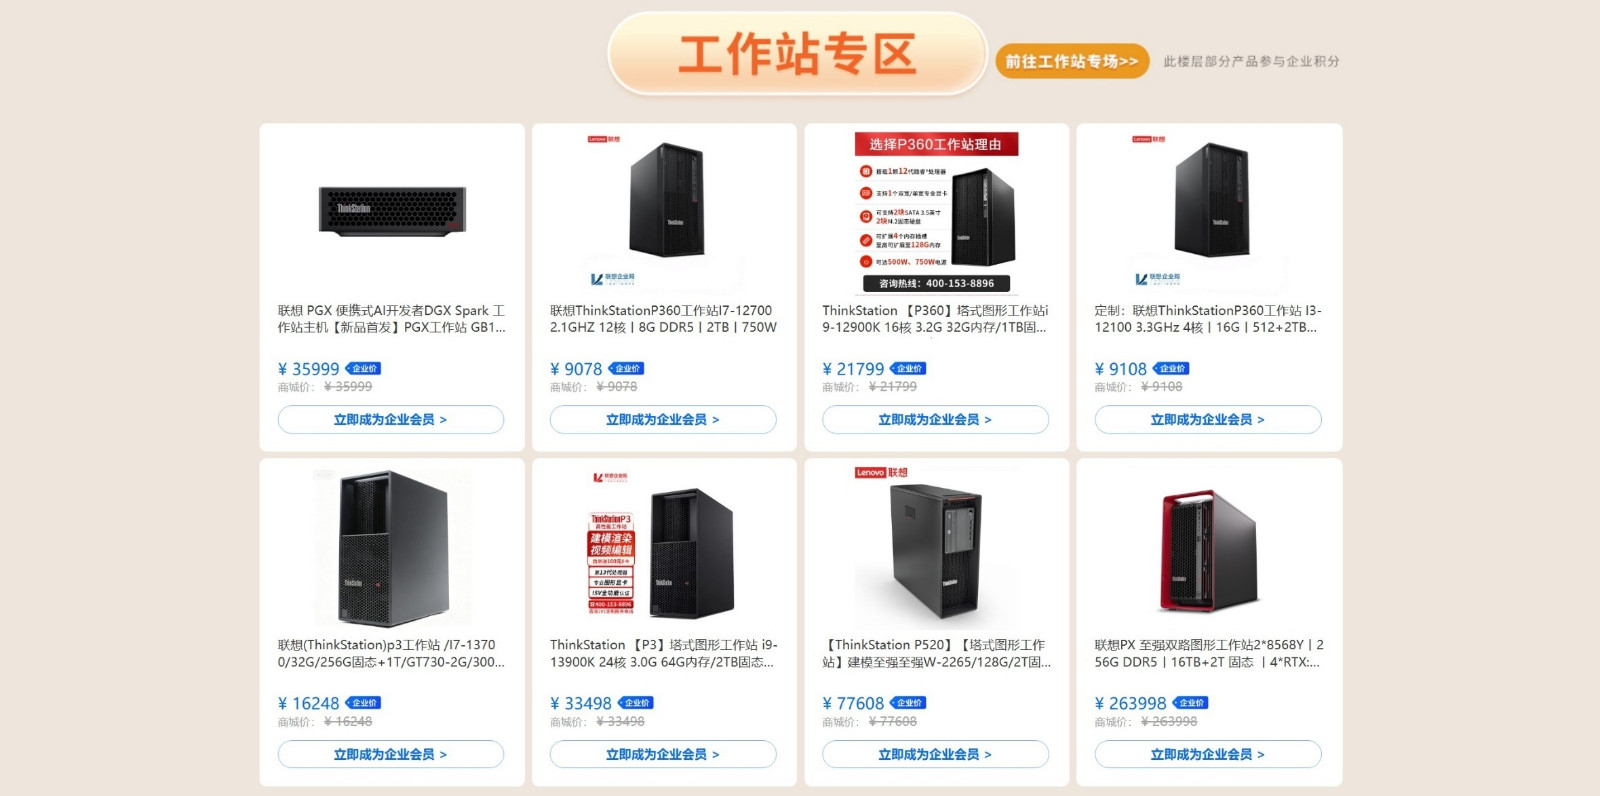The image size is (1600, 796).
Task: Click 立即成为企业会员 under the ¥33498 product
Action: pyautogui.click(x=663, y=754)
